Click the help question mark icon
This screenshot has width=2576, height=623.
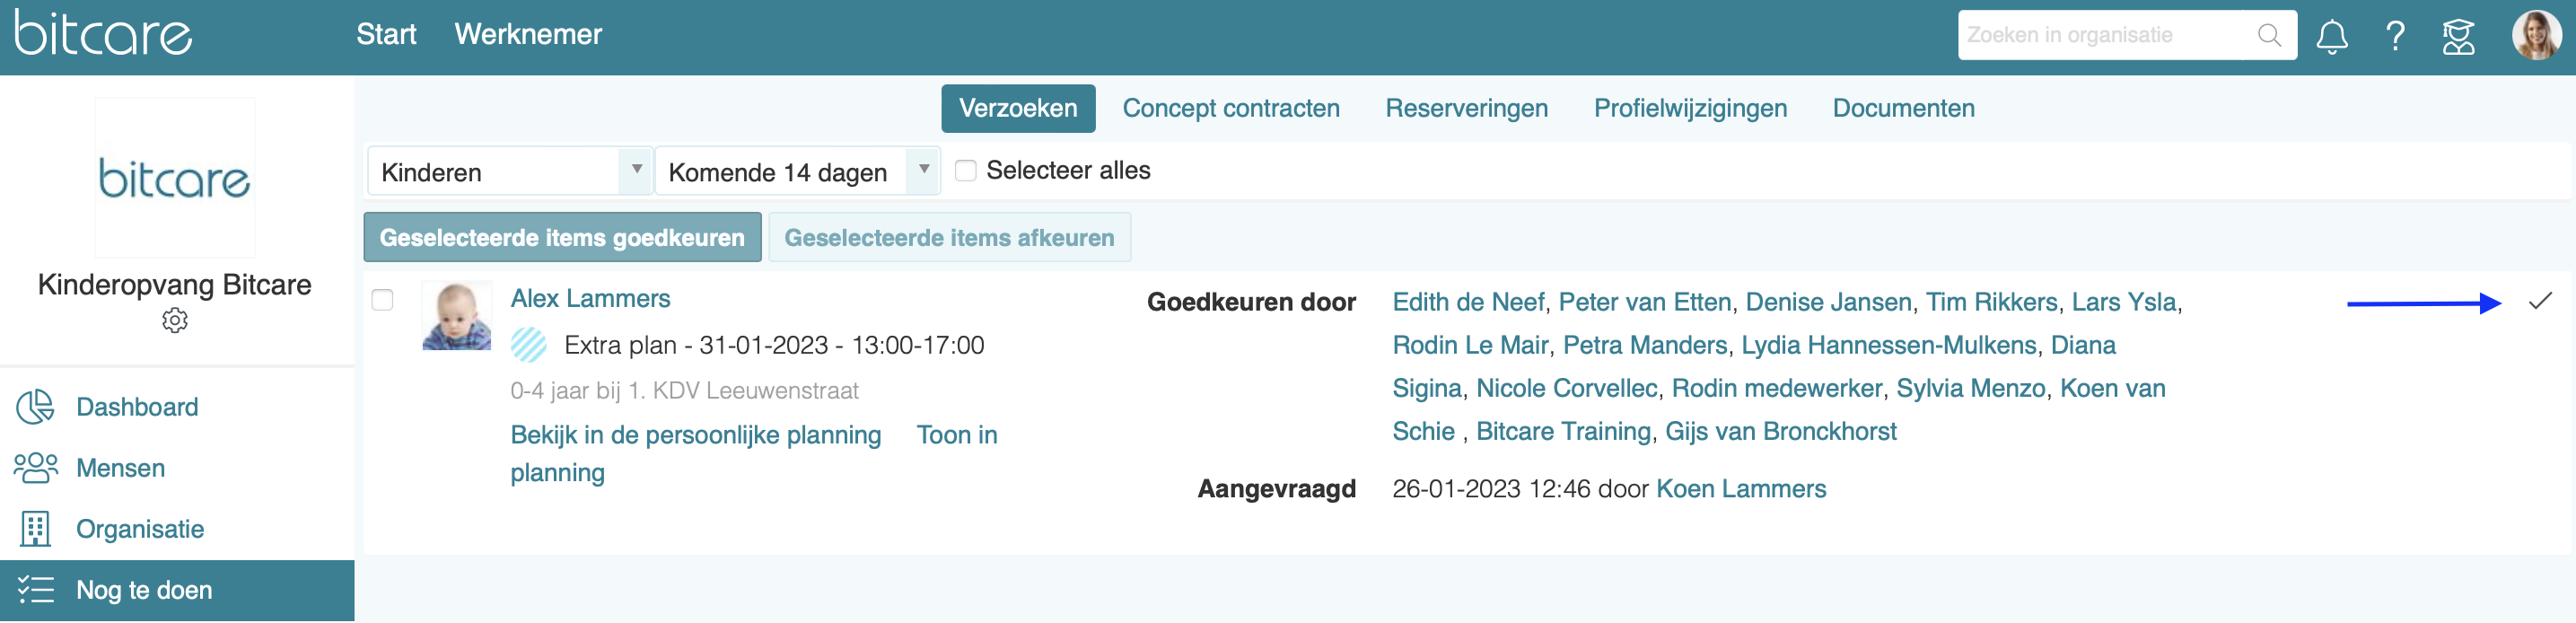pos(2395,37)
